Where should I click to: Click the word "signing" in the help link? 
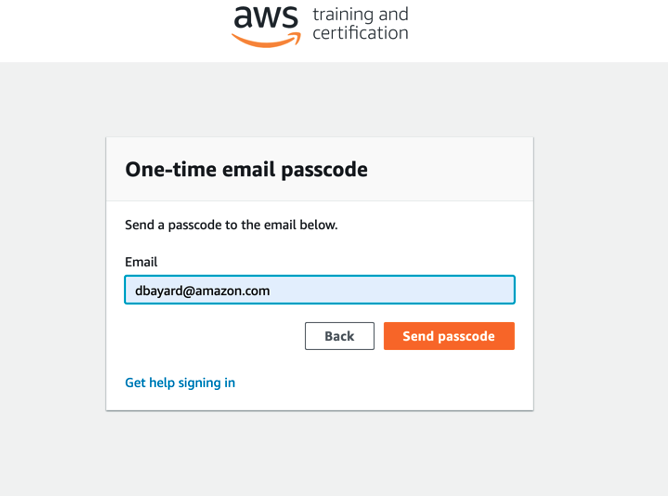202,382
